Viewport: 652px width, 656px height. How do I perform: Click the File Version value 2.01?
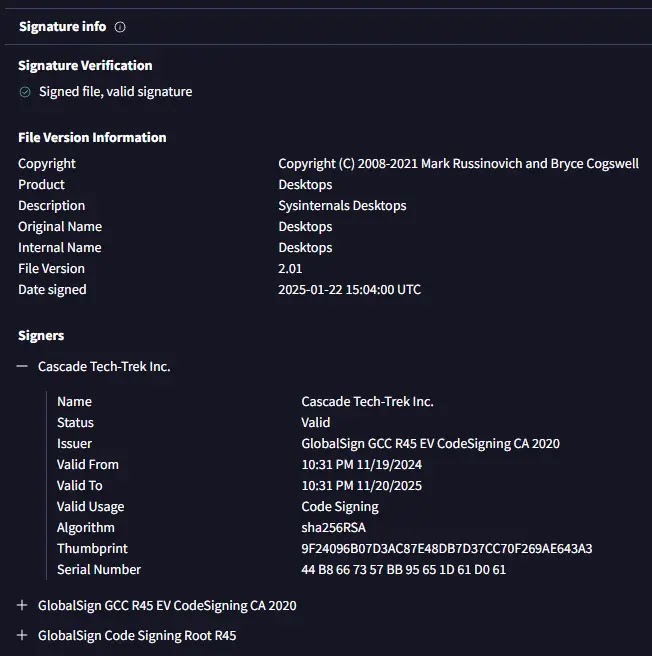coord(290,268)
